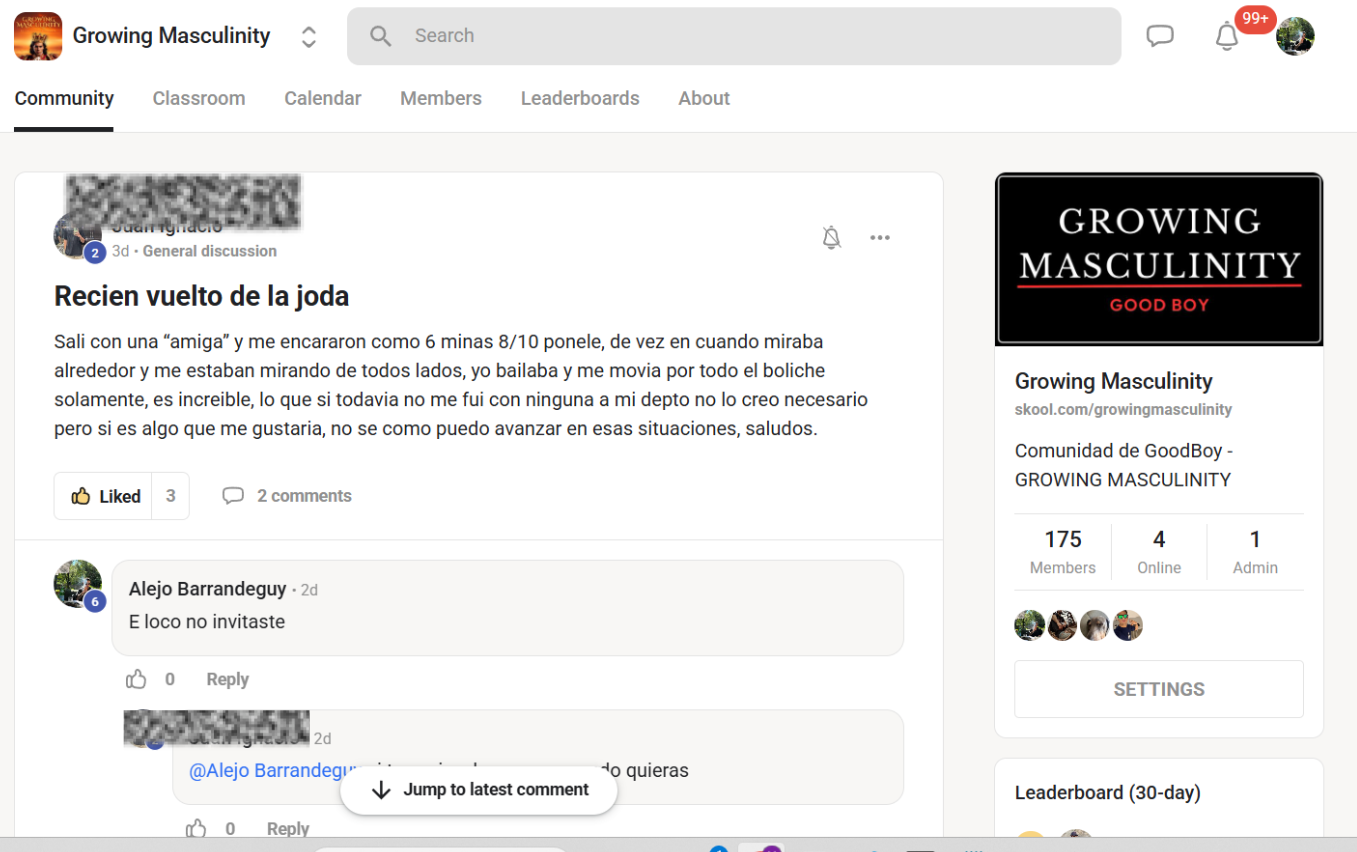Open the skool.com/growingmasculinity link
Image resolution: width=1357 pixels, height=852 pixels.
(x=1123, y=410)
